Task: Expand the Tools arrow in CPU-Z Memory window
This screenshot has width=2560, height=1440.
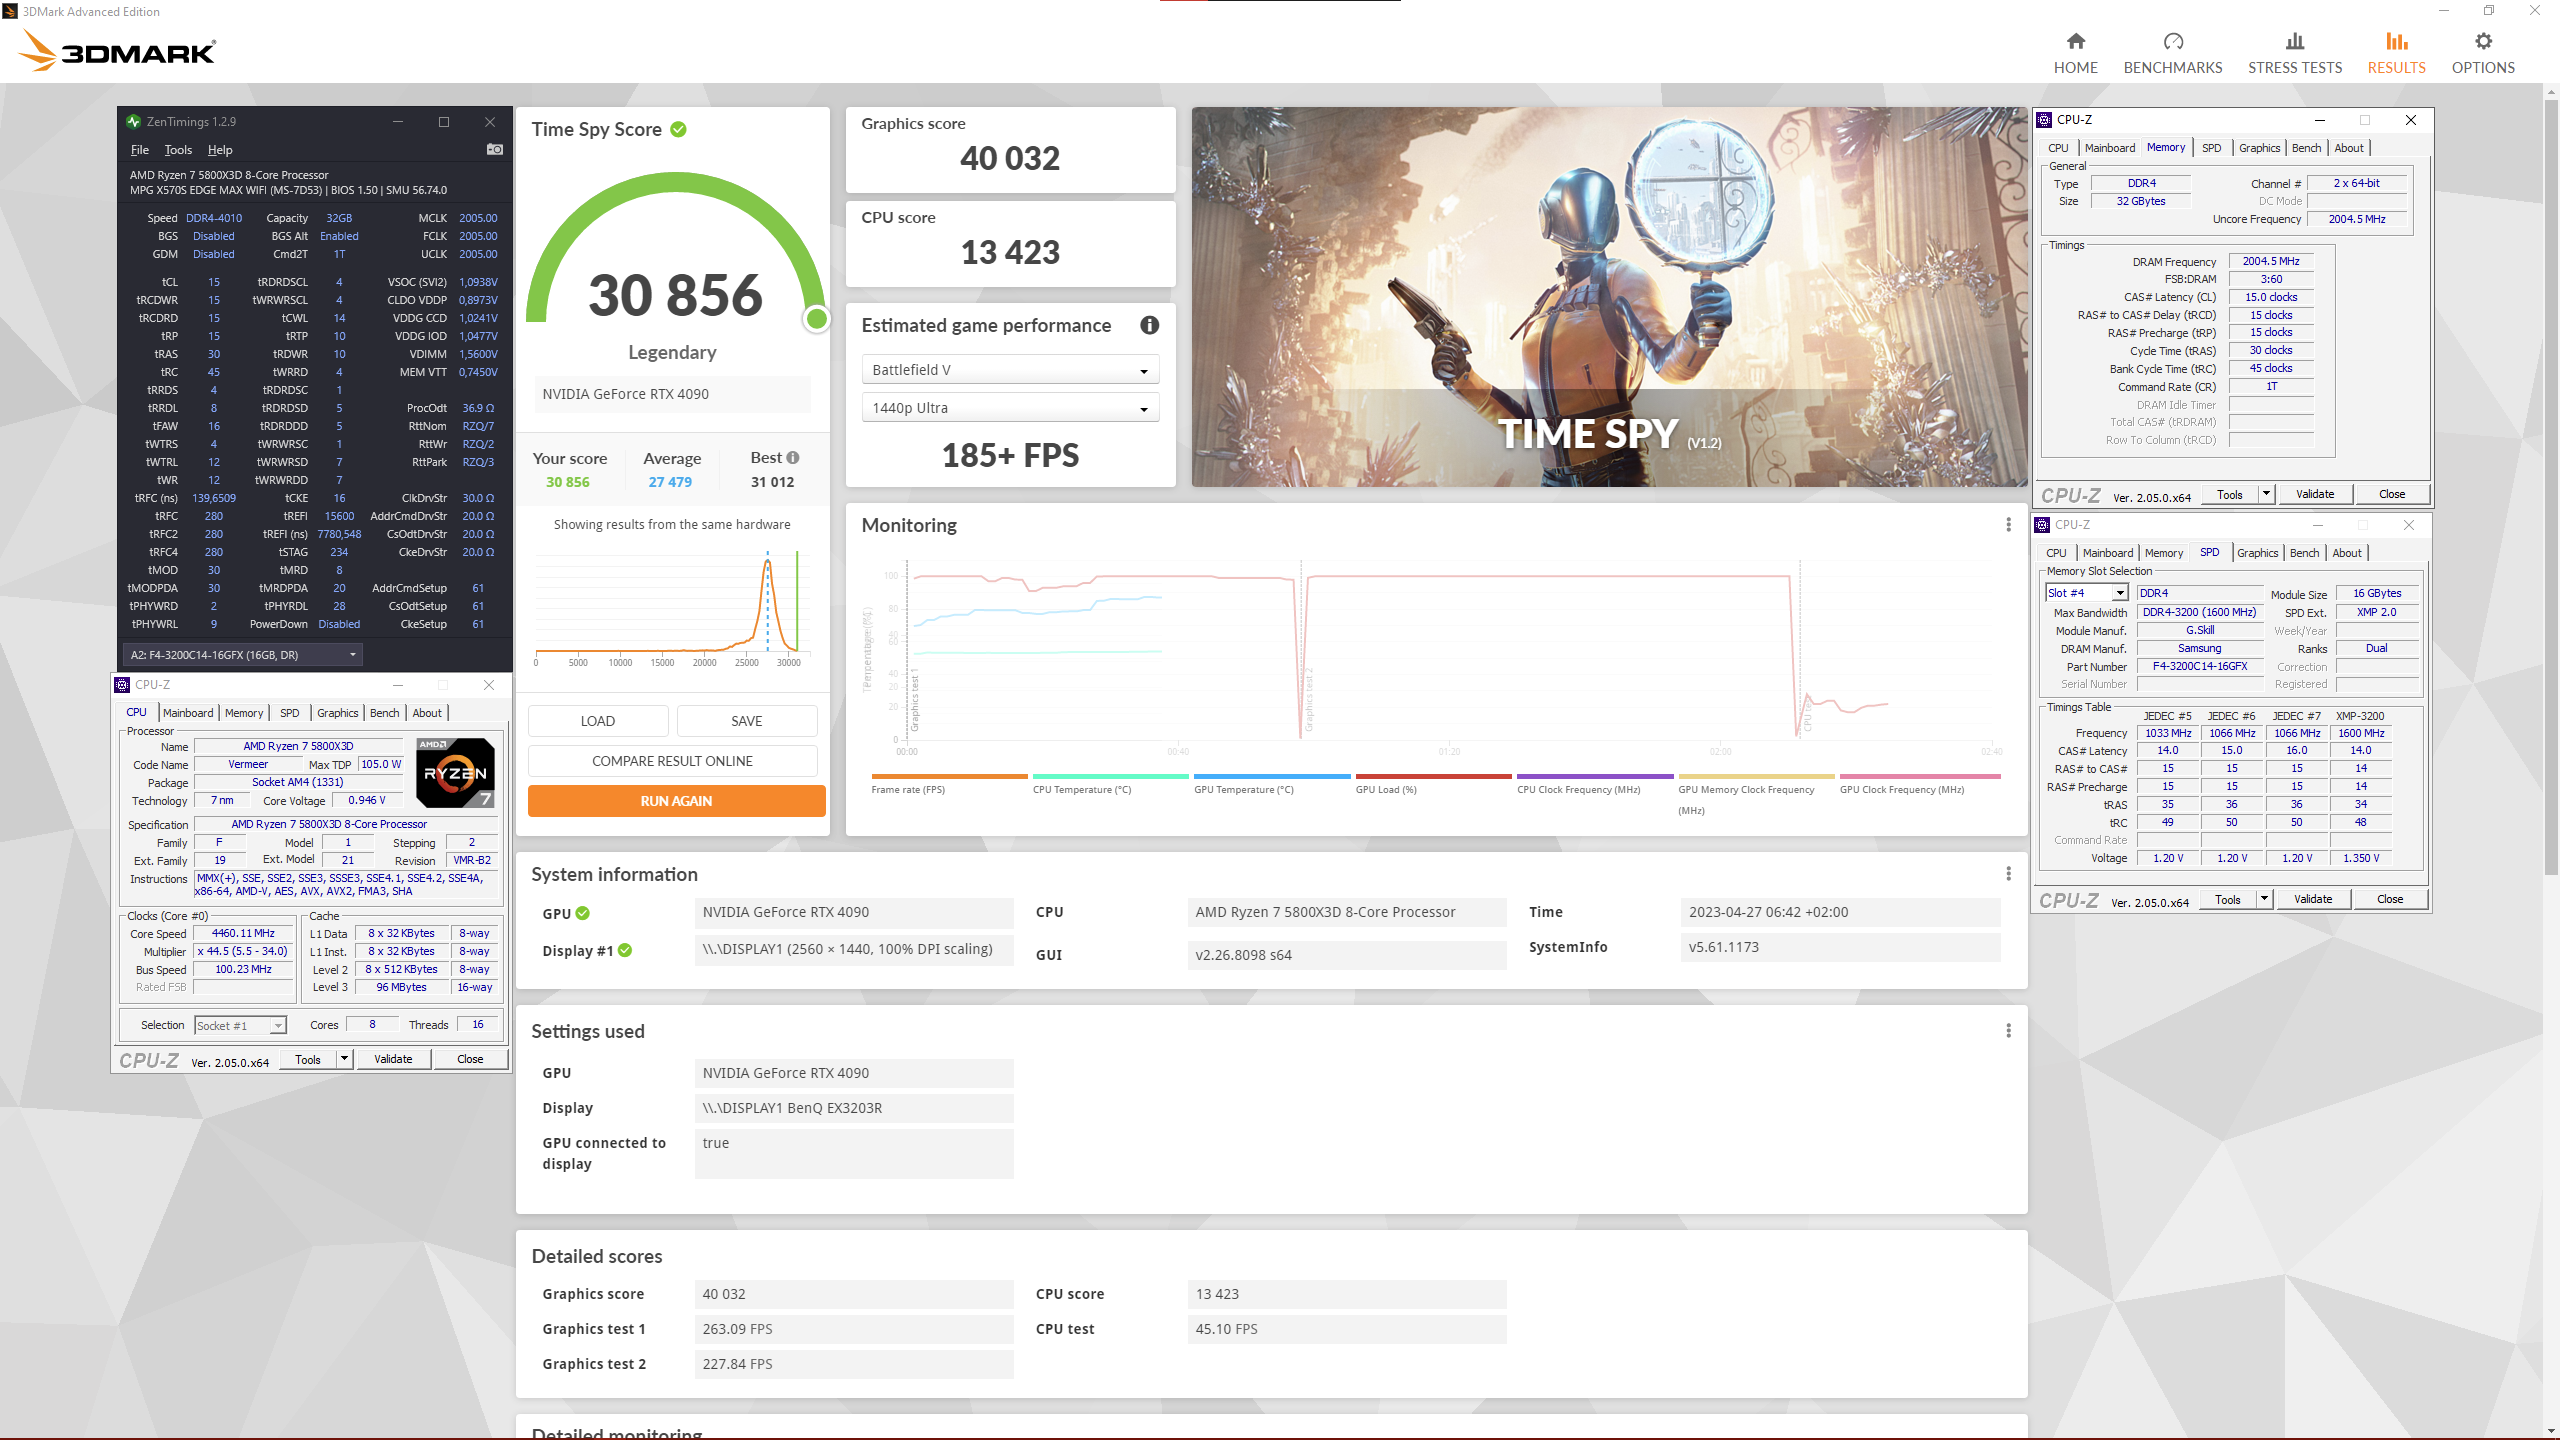Action: (2266, 494)
